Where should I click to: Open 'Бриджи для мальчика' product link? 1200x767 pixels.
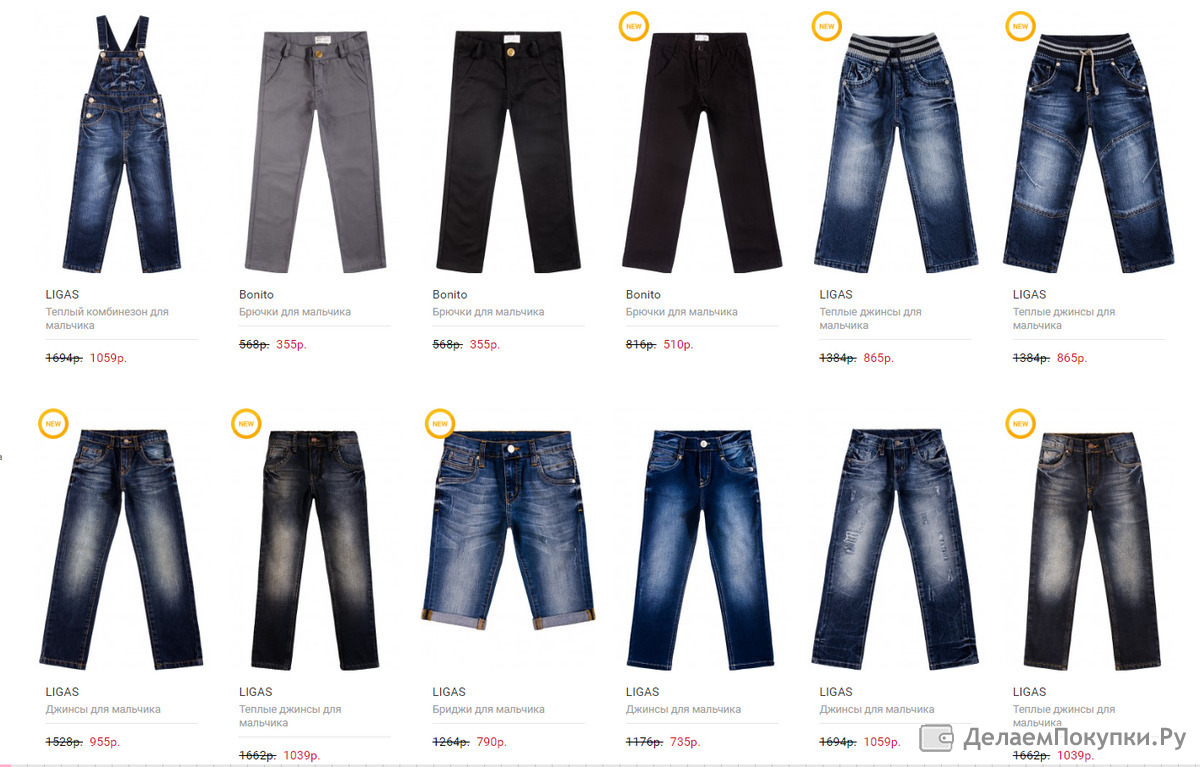click(x=488, y=710)
